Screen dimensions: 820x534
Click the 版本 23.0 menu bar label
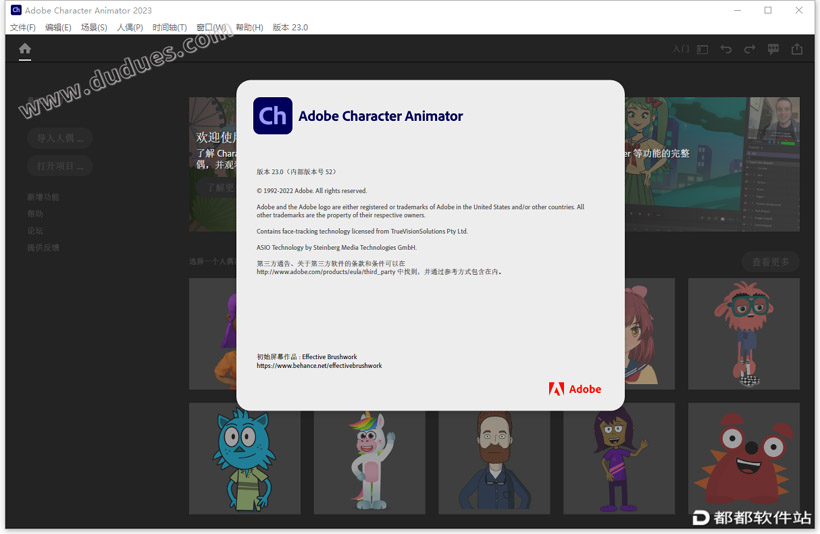[x=290, y=27]
